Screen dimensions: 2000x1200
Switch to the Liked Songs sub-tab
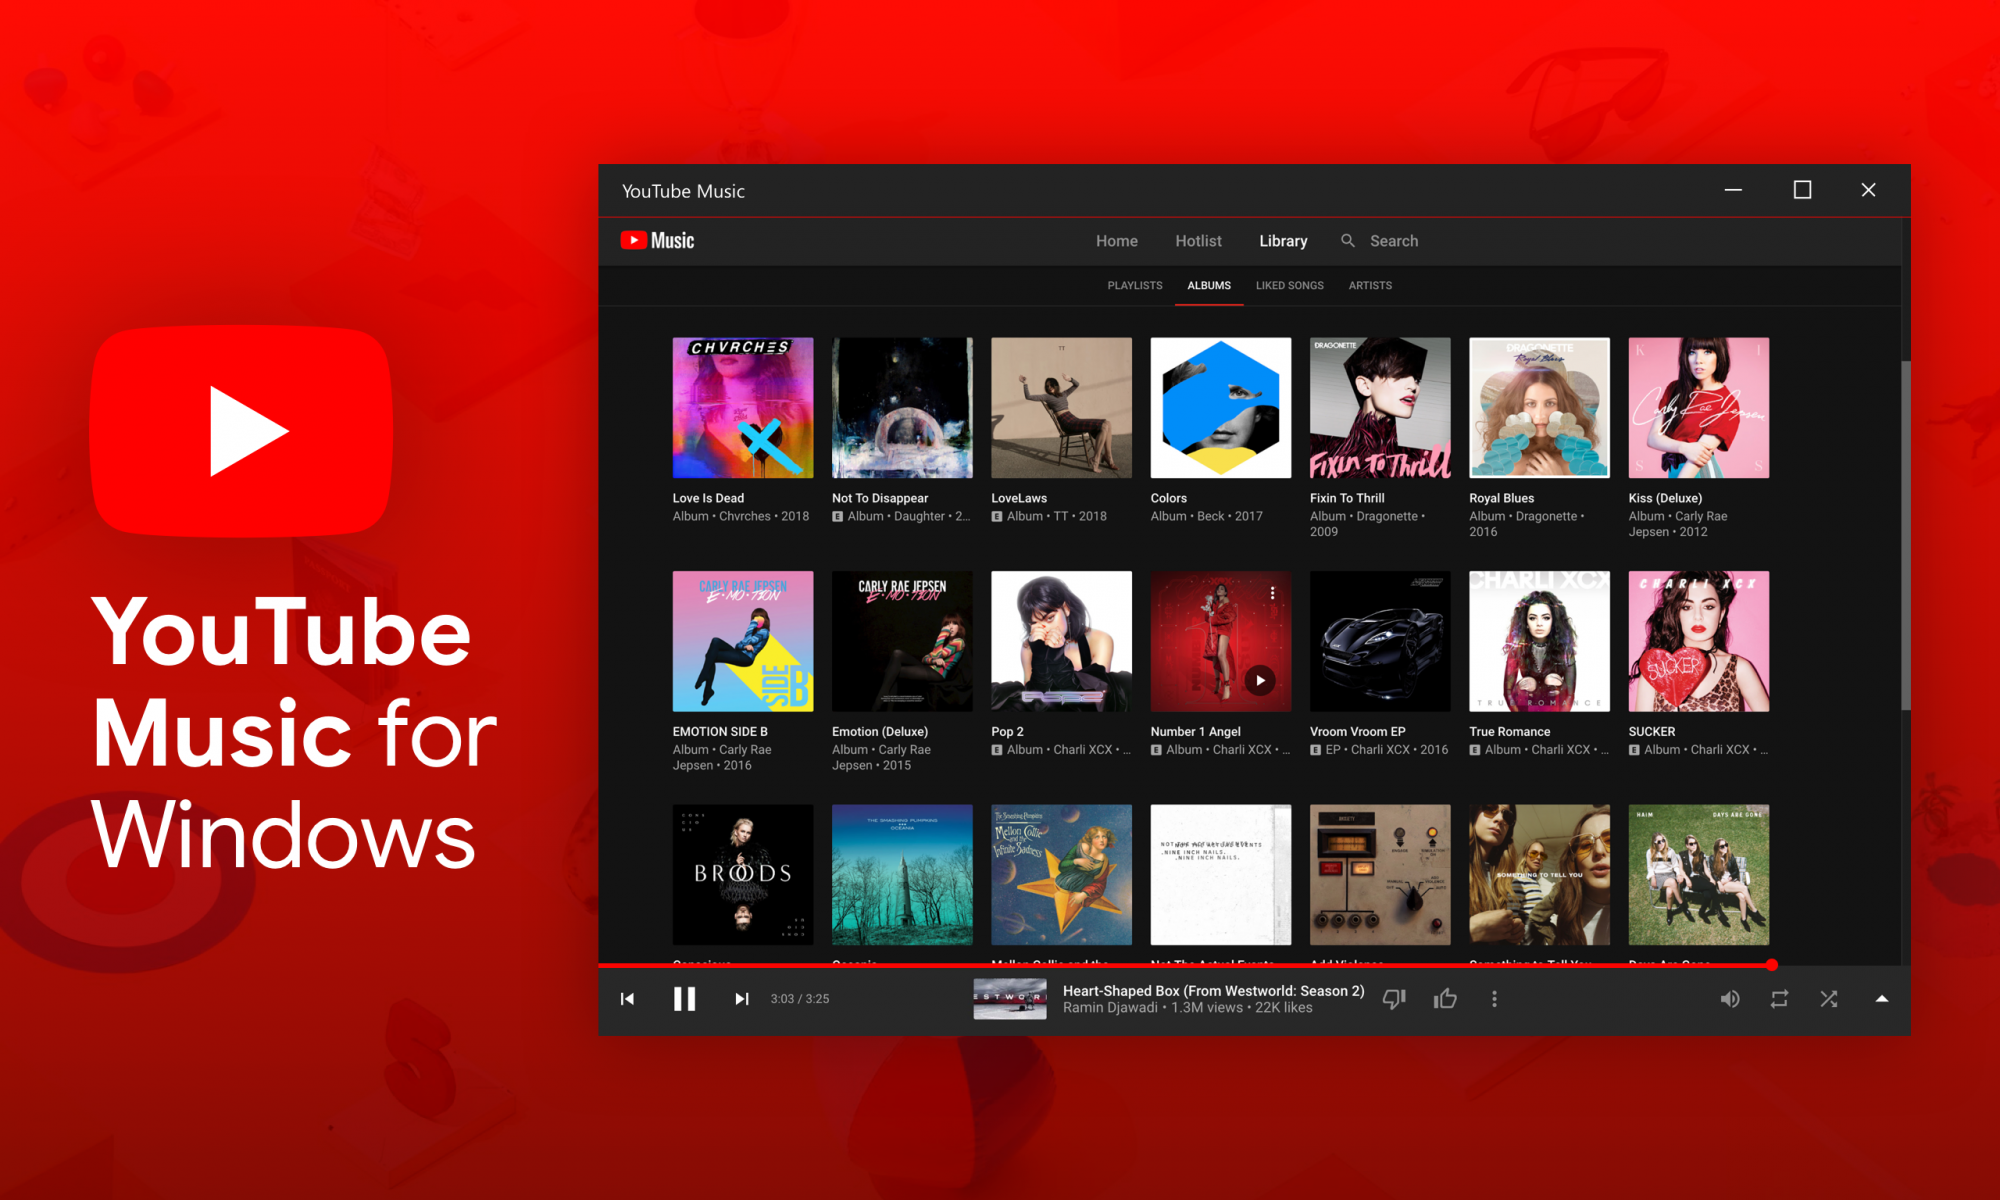pos(1290,286)
